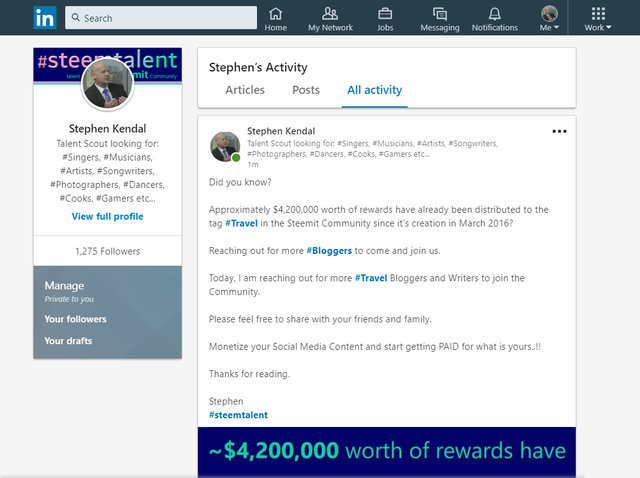Click the 'Did you know?' post text
Screen dimensions: 640x478
coord(240,182)
